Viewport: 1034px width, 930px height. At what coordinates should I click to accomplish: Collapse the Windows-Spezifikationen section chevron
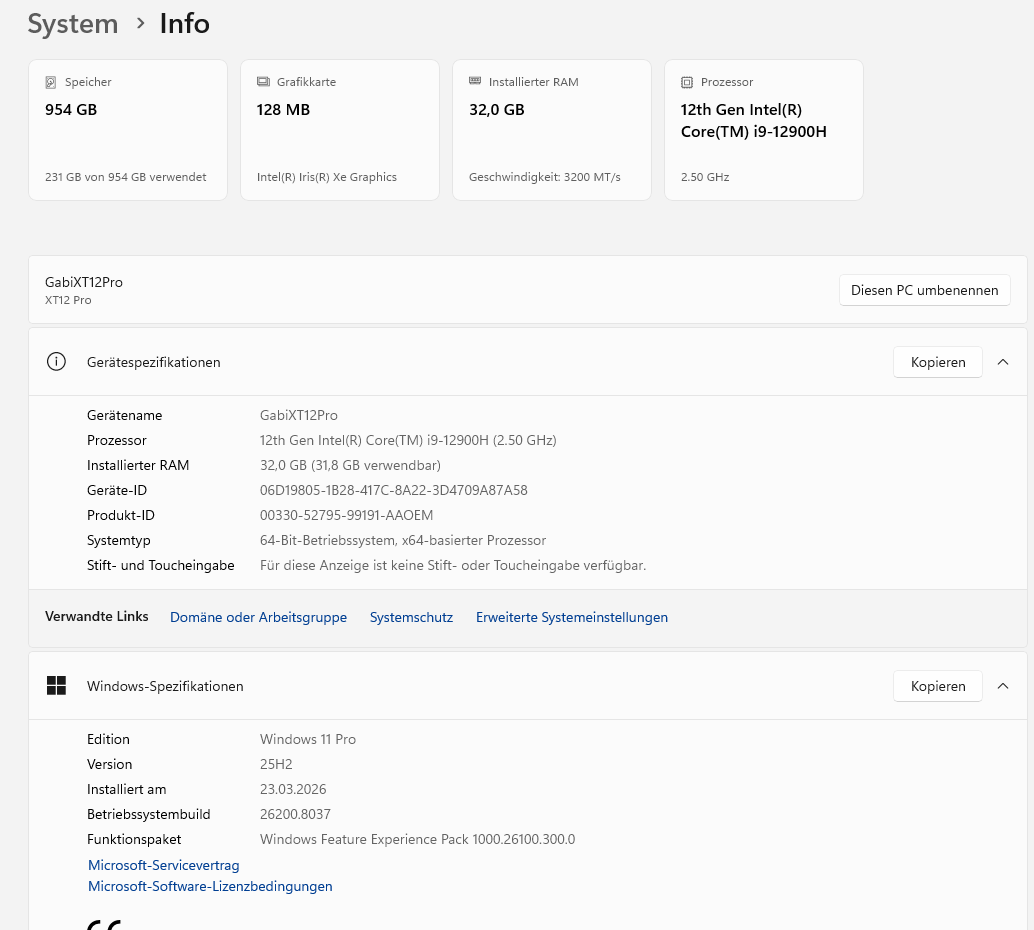(x=1003, y=686)
